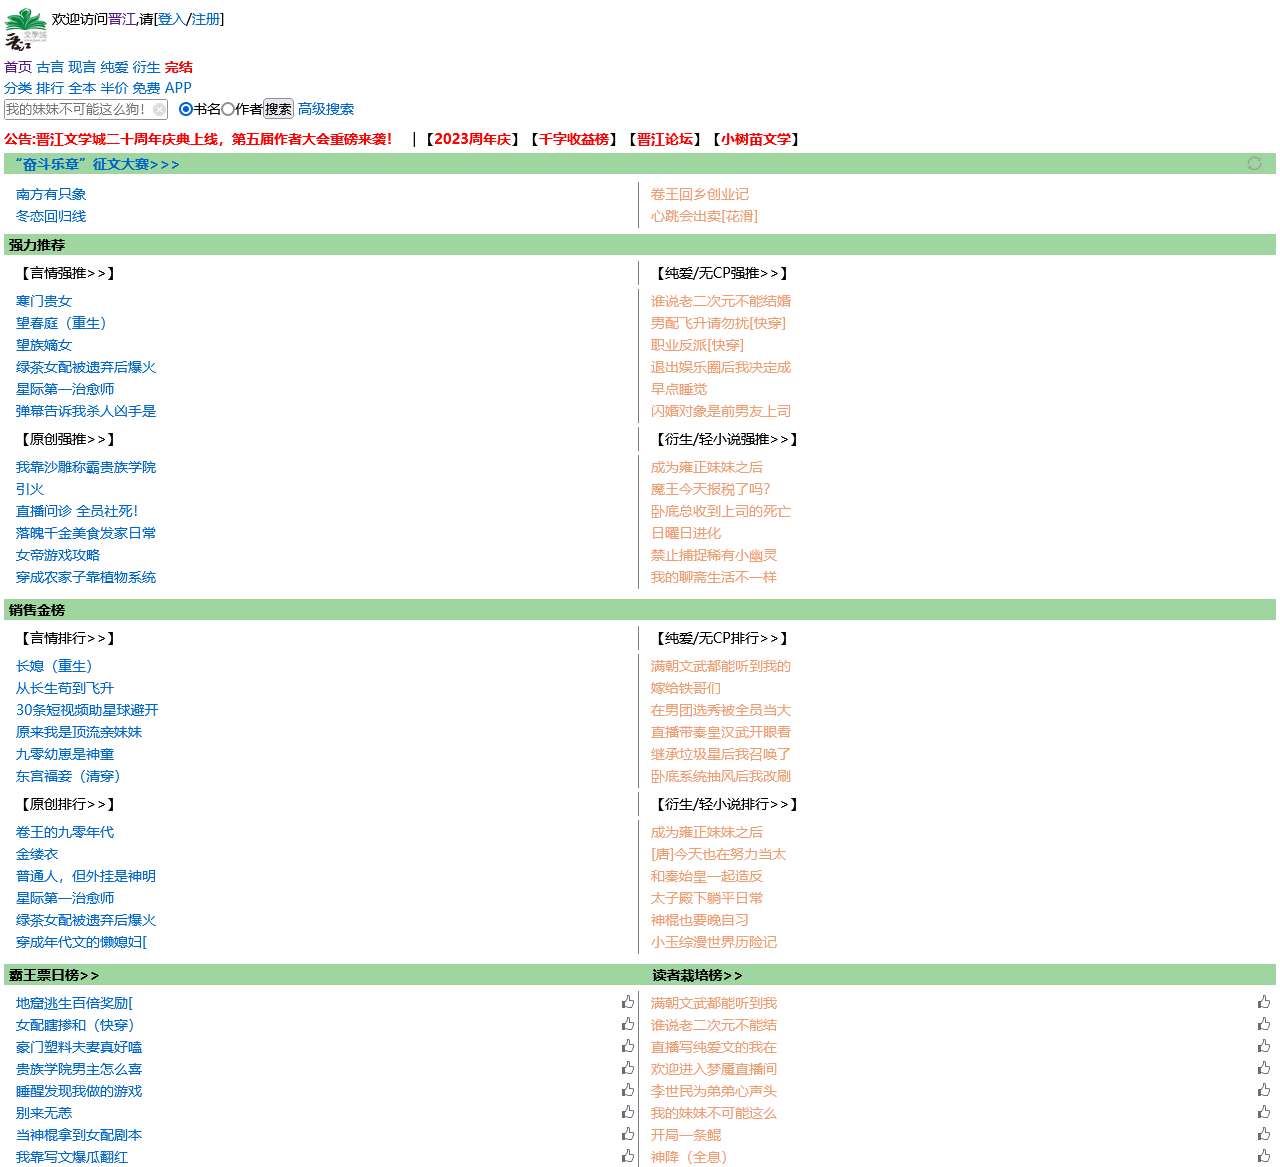Screen dimensions: 1280x1167
Task: Thumbs-up the book 满朝文武都能听到我 in 读者栽培榜
Action: (1264, 1002)
